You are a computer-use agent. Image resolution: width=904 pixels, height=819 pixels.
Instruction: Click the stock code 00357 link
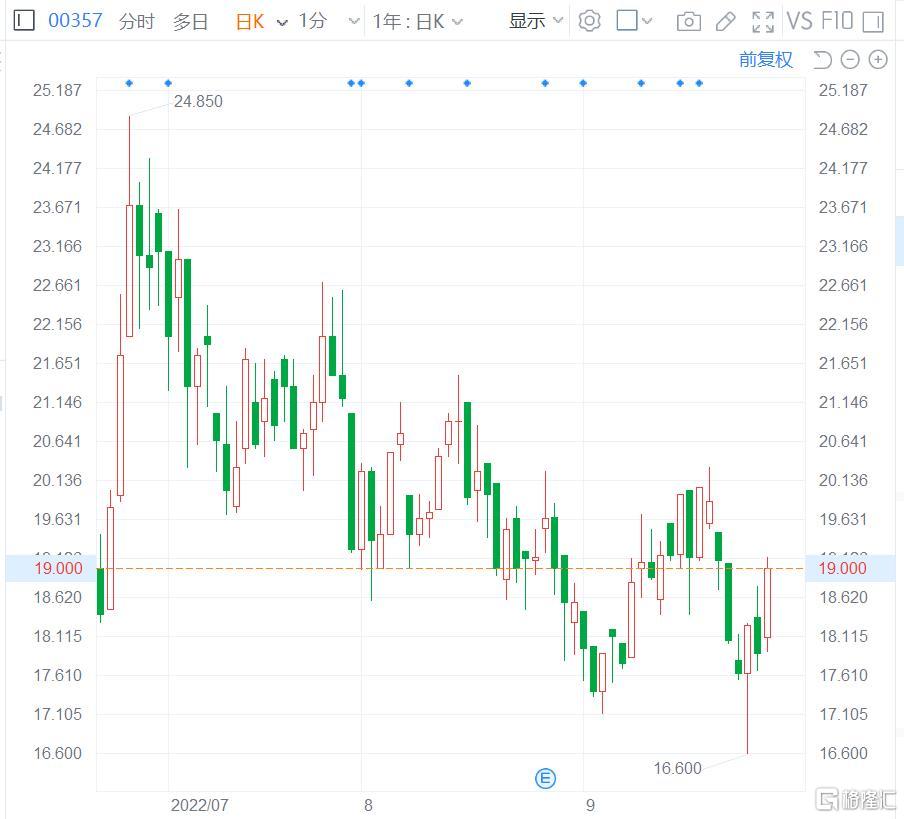coord(75,21)
